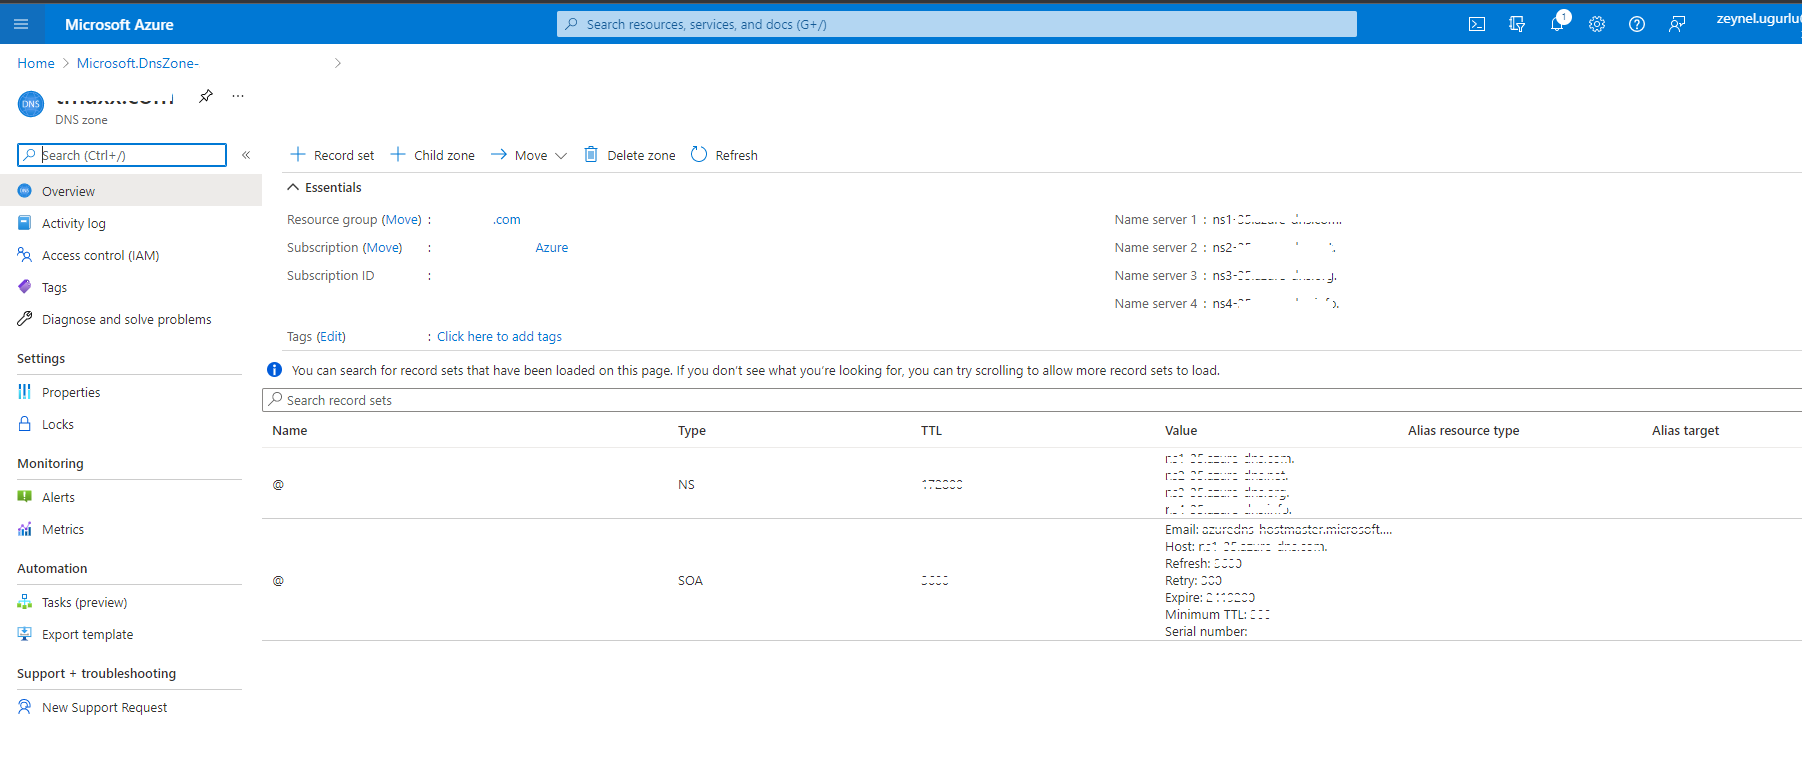The height and width of the screenshot is (770, 1802).
Task: Click the Edit link beside Tags
Action: point(331,336)
